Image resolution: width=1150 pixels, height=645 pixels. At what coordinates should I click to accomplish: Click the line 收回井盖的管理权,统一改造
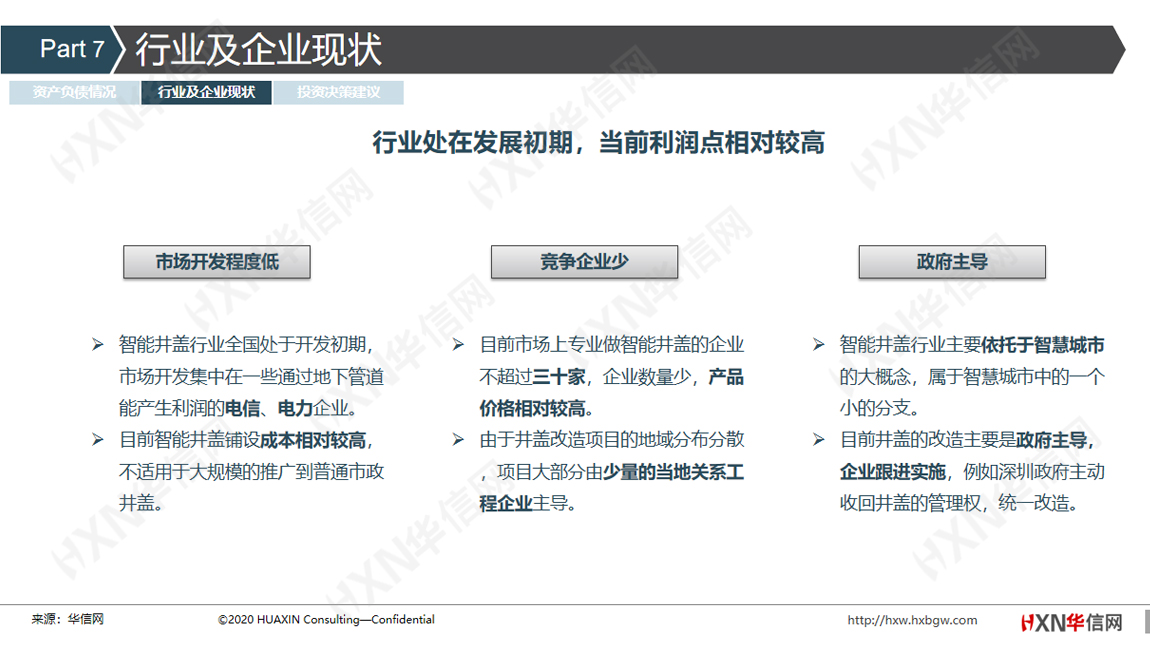[958, 503]
